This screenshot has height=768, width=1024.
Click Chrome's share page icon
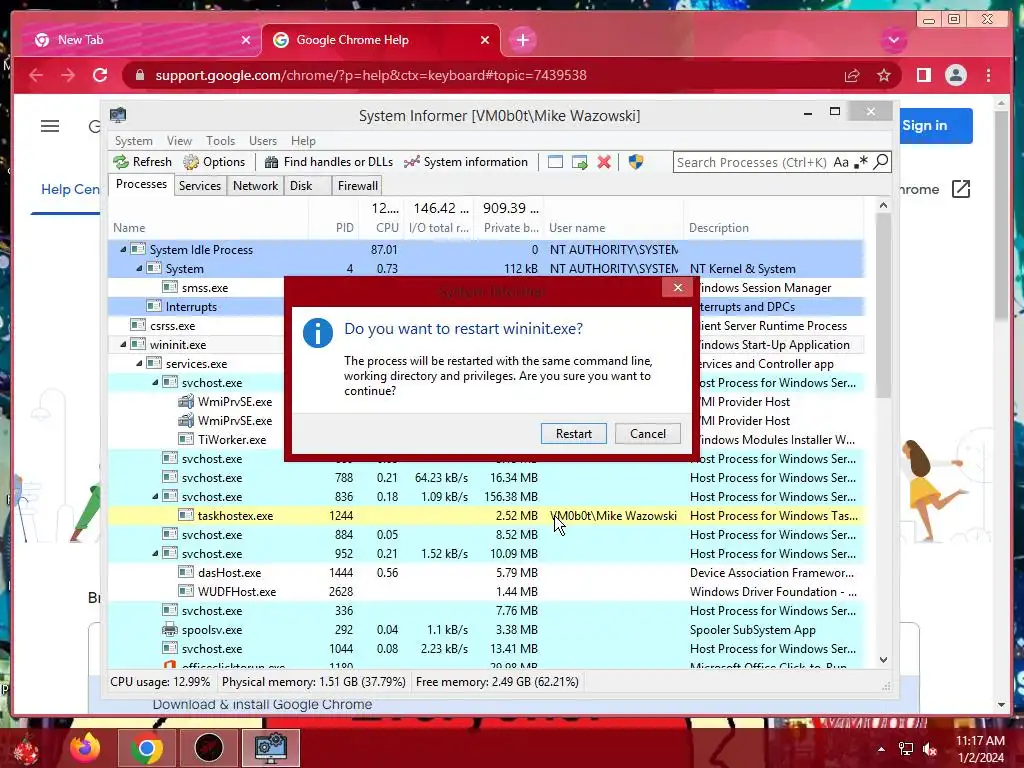(x=852, y=75)
